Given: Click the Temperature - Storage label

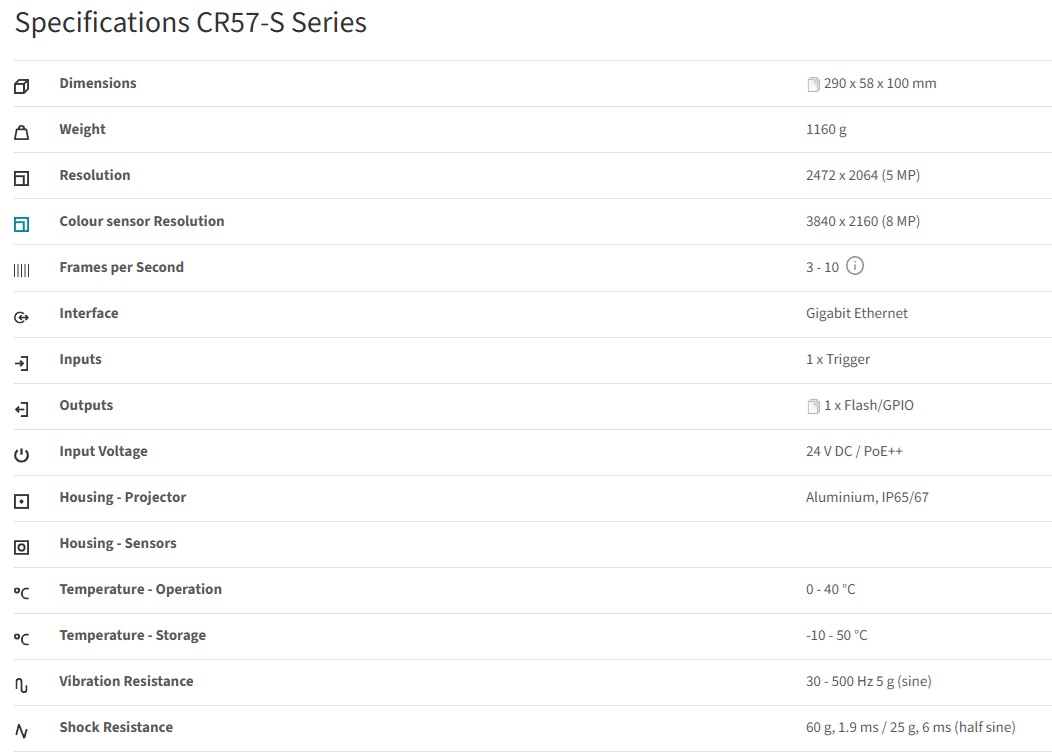Looking at the screenshot, I should tap(132, 635).
